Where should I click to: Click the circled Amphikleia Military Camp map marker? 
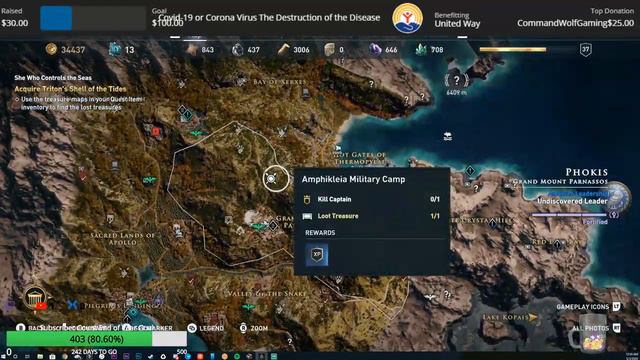click(x=276, y=178)
